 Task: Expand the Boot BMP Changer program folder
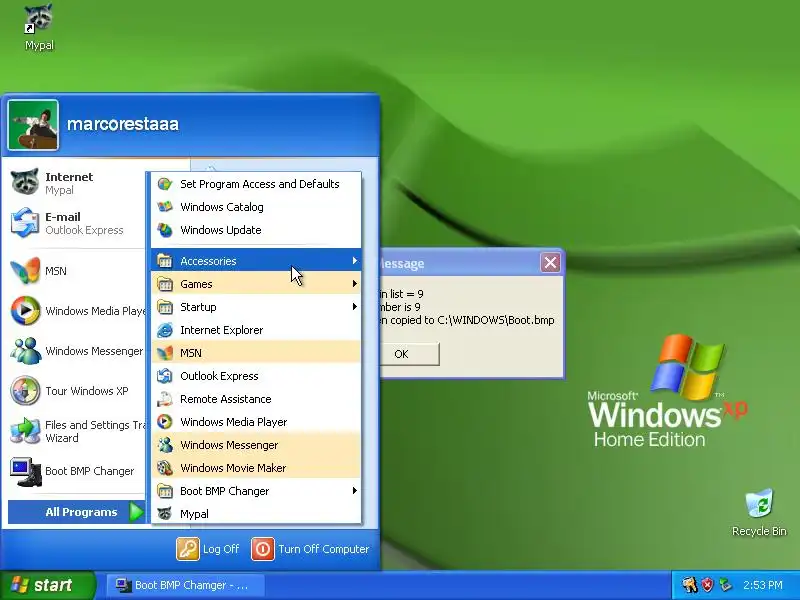pyautogui.click(x=256, y=491)
